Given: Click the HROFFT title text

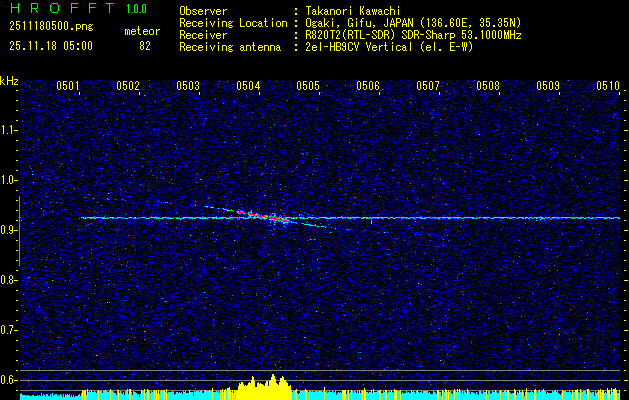Looking at the screenshot, I should pos(62,8).
